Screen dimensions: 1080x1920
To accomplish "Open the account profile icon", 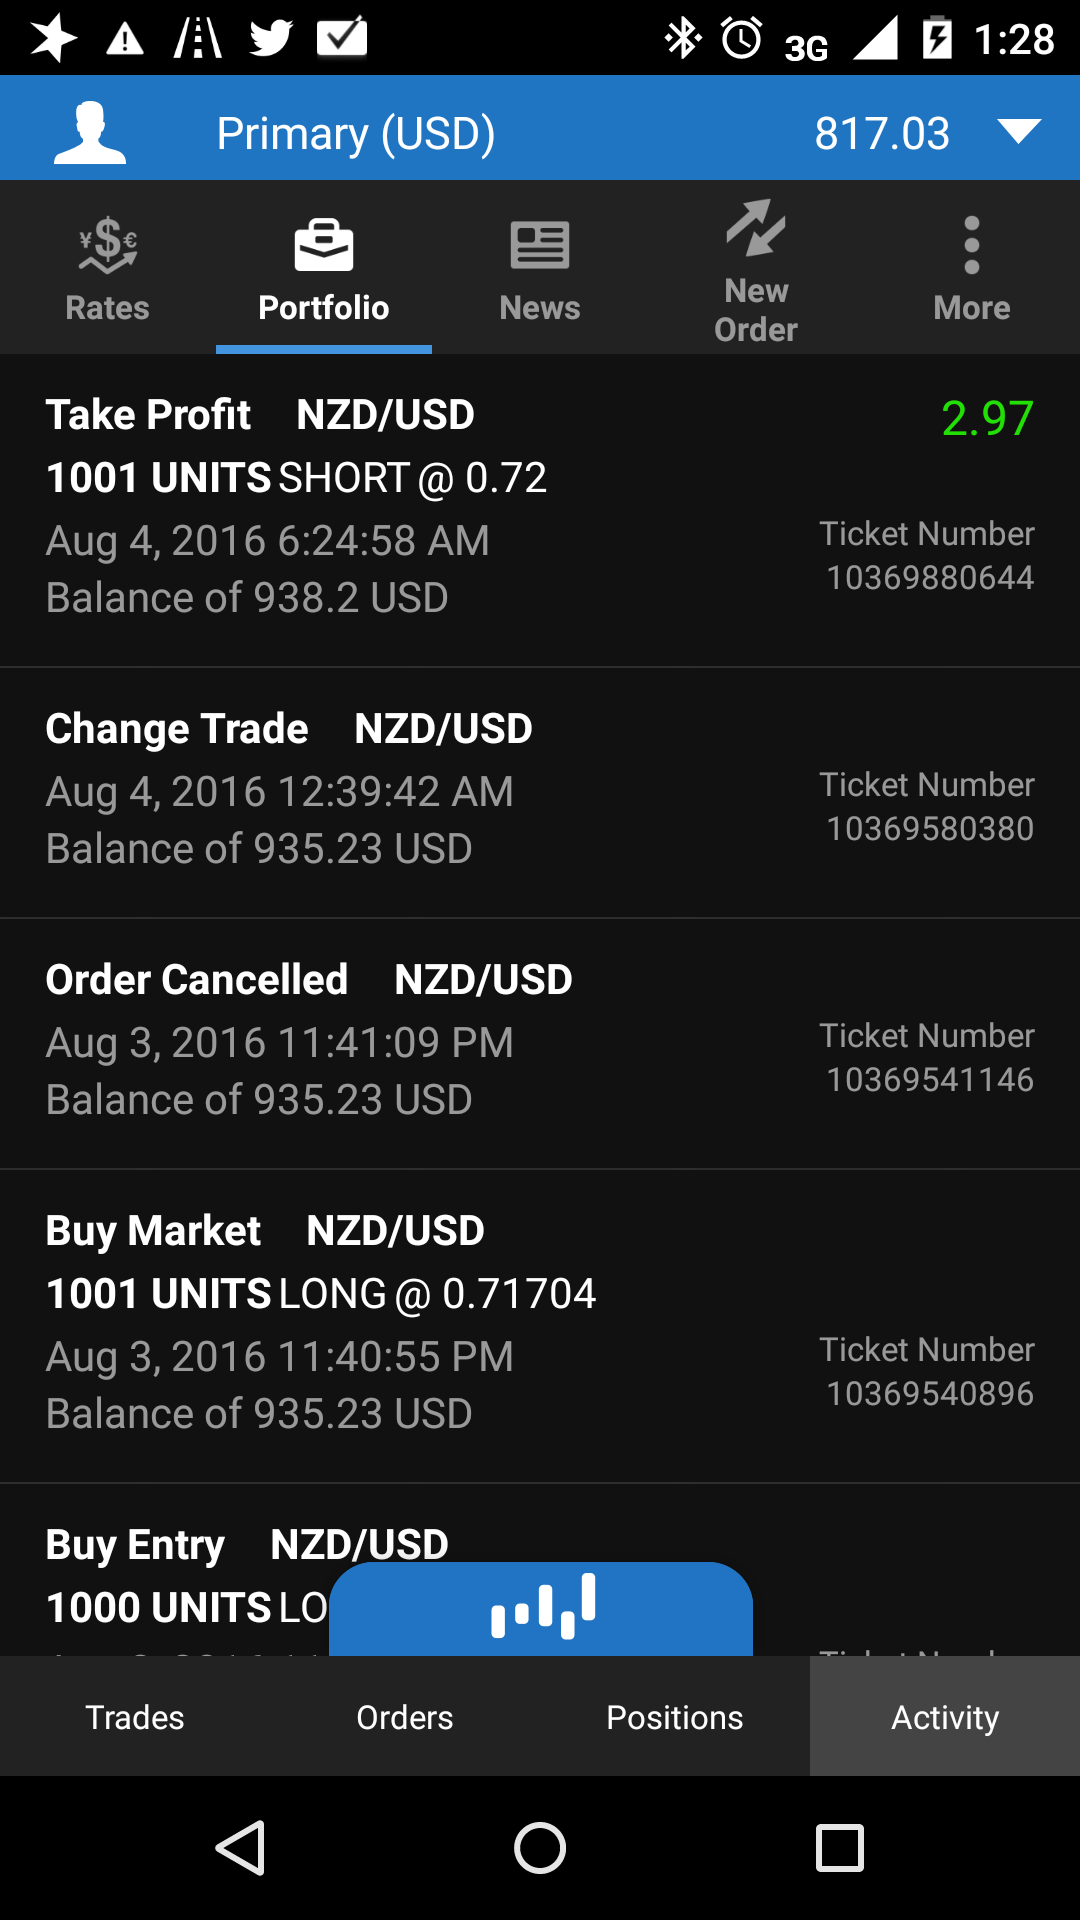I will (x=90, y=132).
